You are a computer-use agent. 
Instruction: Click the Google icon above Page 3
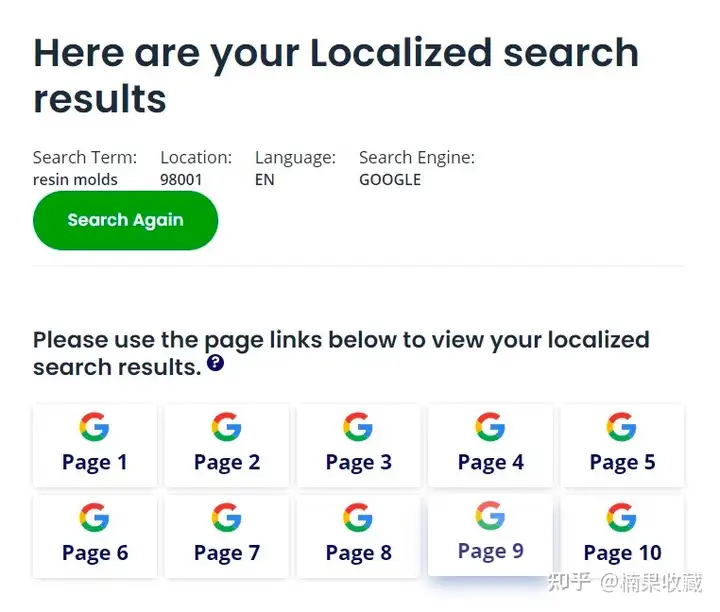358,427
